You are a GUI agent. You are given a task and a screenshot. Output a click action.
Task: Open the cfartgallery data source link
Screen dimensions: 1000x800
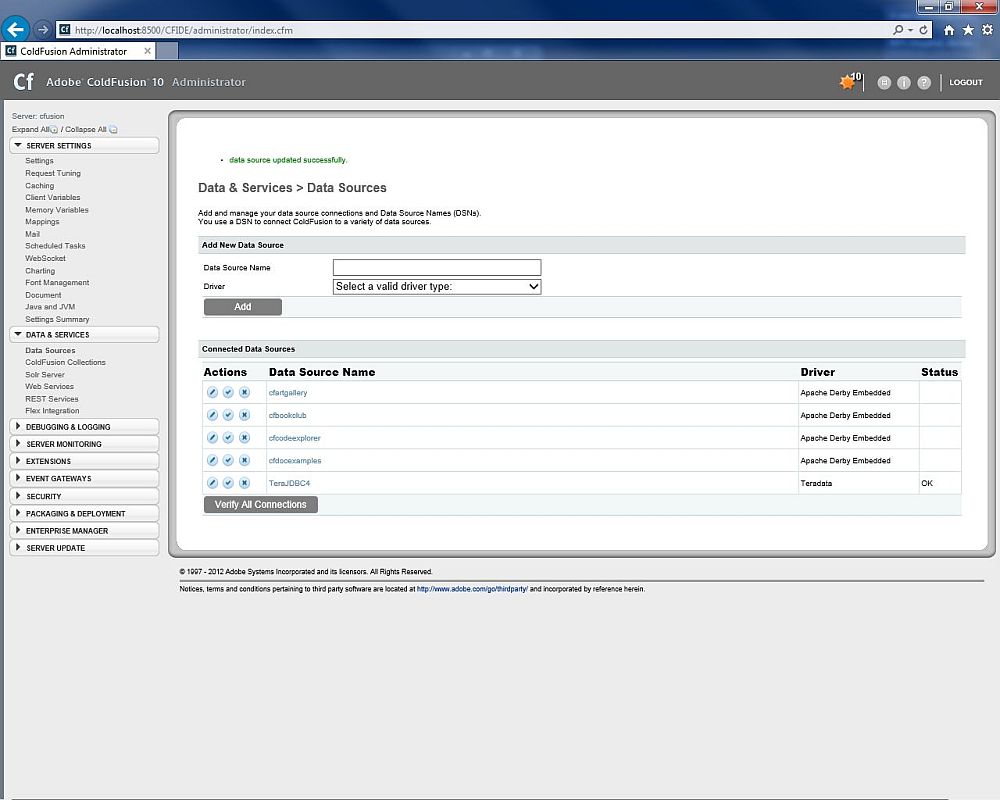288,393
